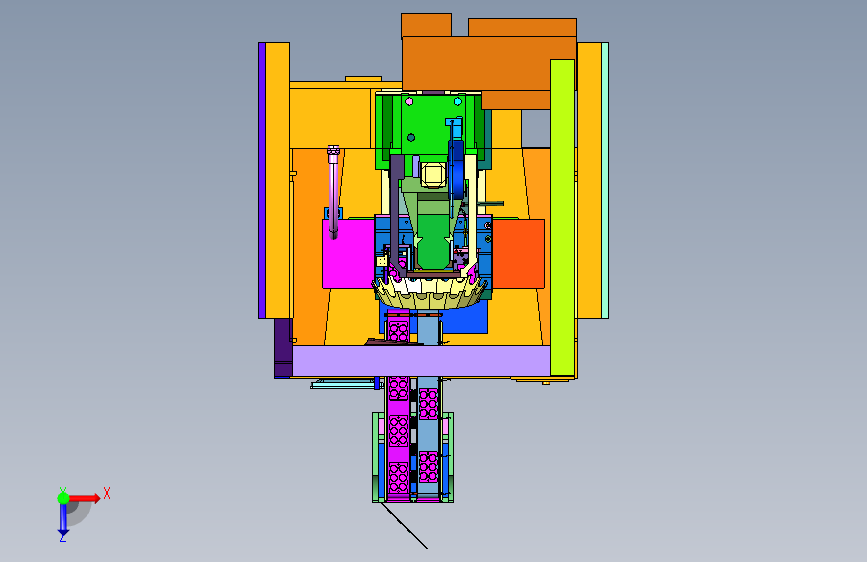Select the light yellow hexagonal part in the center

tap(432, 175)
